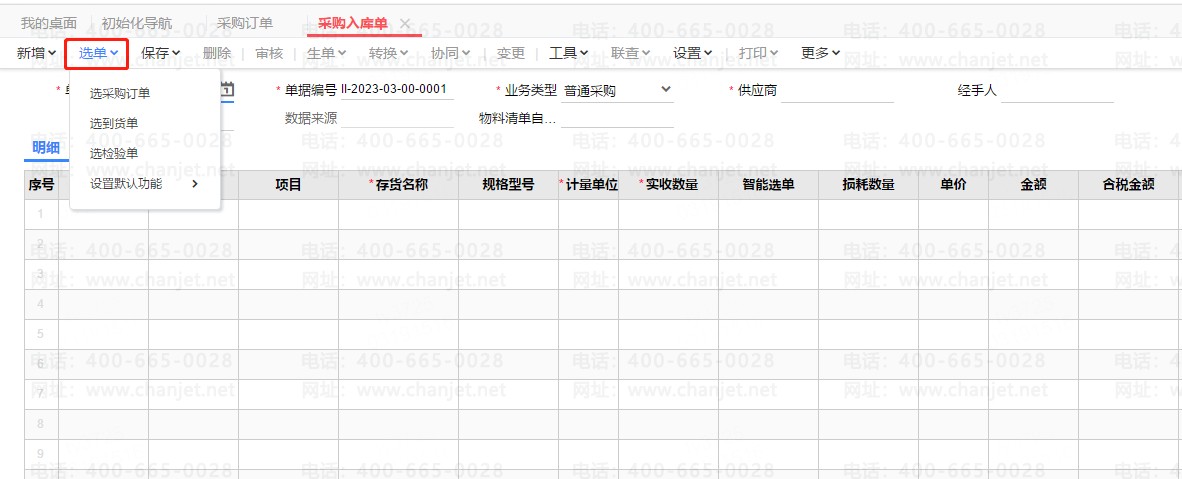Select row 5 in the detail grid
Viewport: 1182px width, 479px height.
(41, 334)
